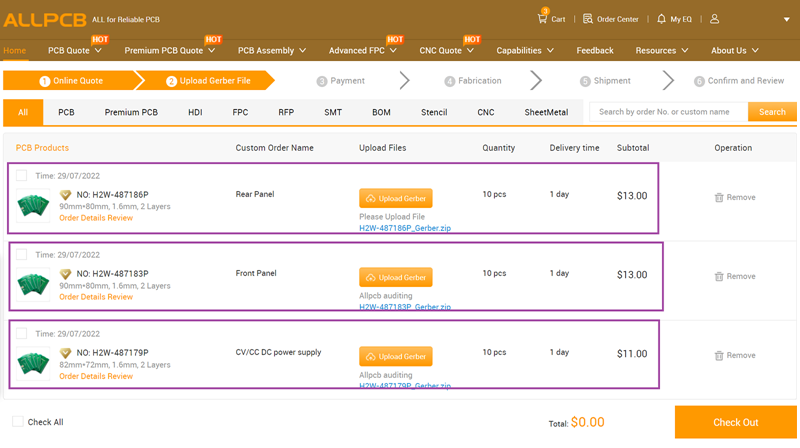Tick the Check All checkbox
The image size is (800, 448).
tap(18, 421)
